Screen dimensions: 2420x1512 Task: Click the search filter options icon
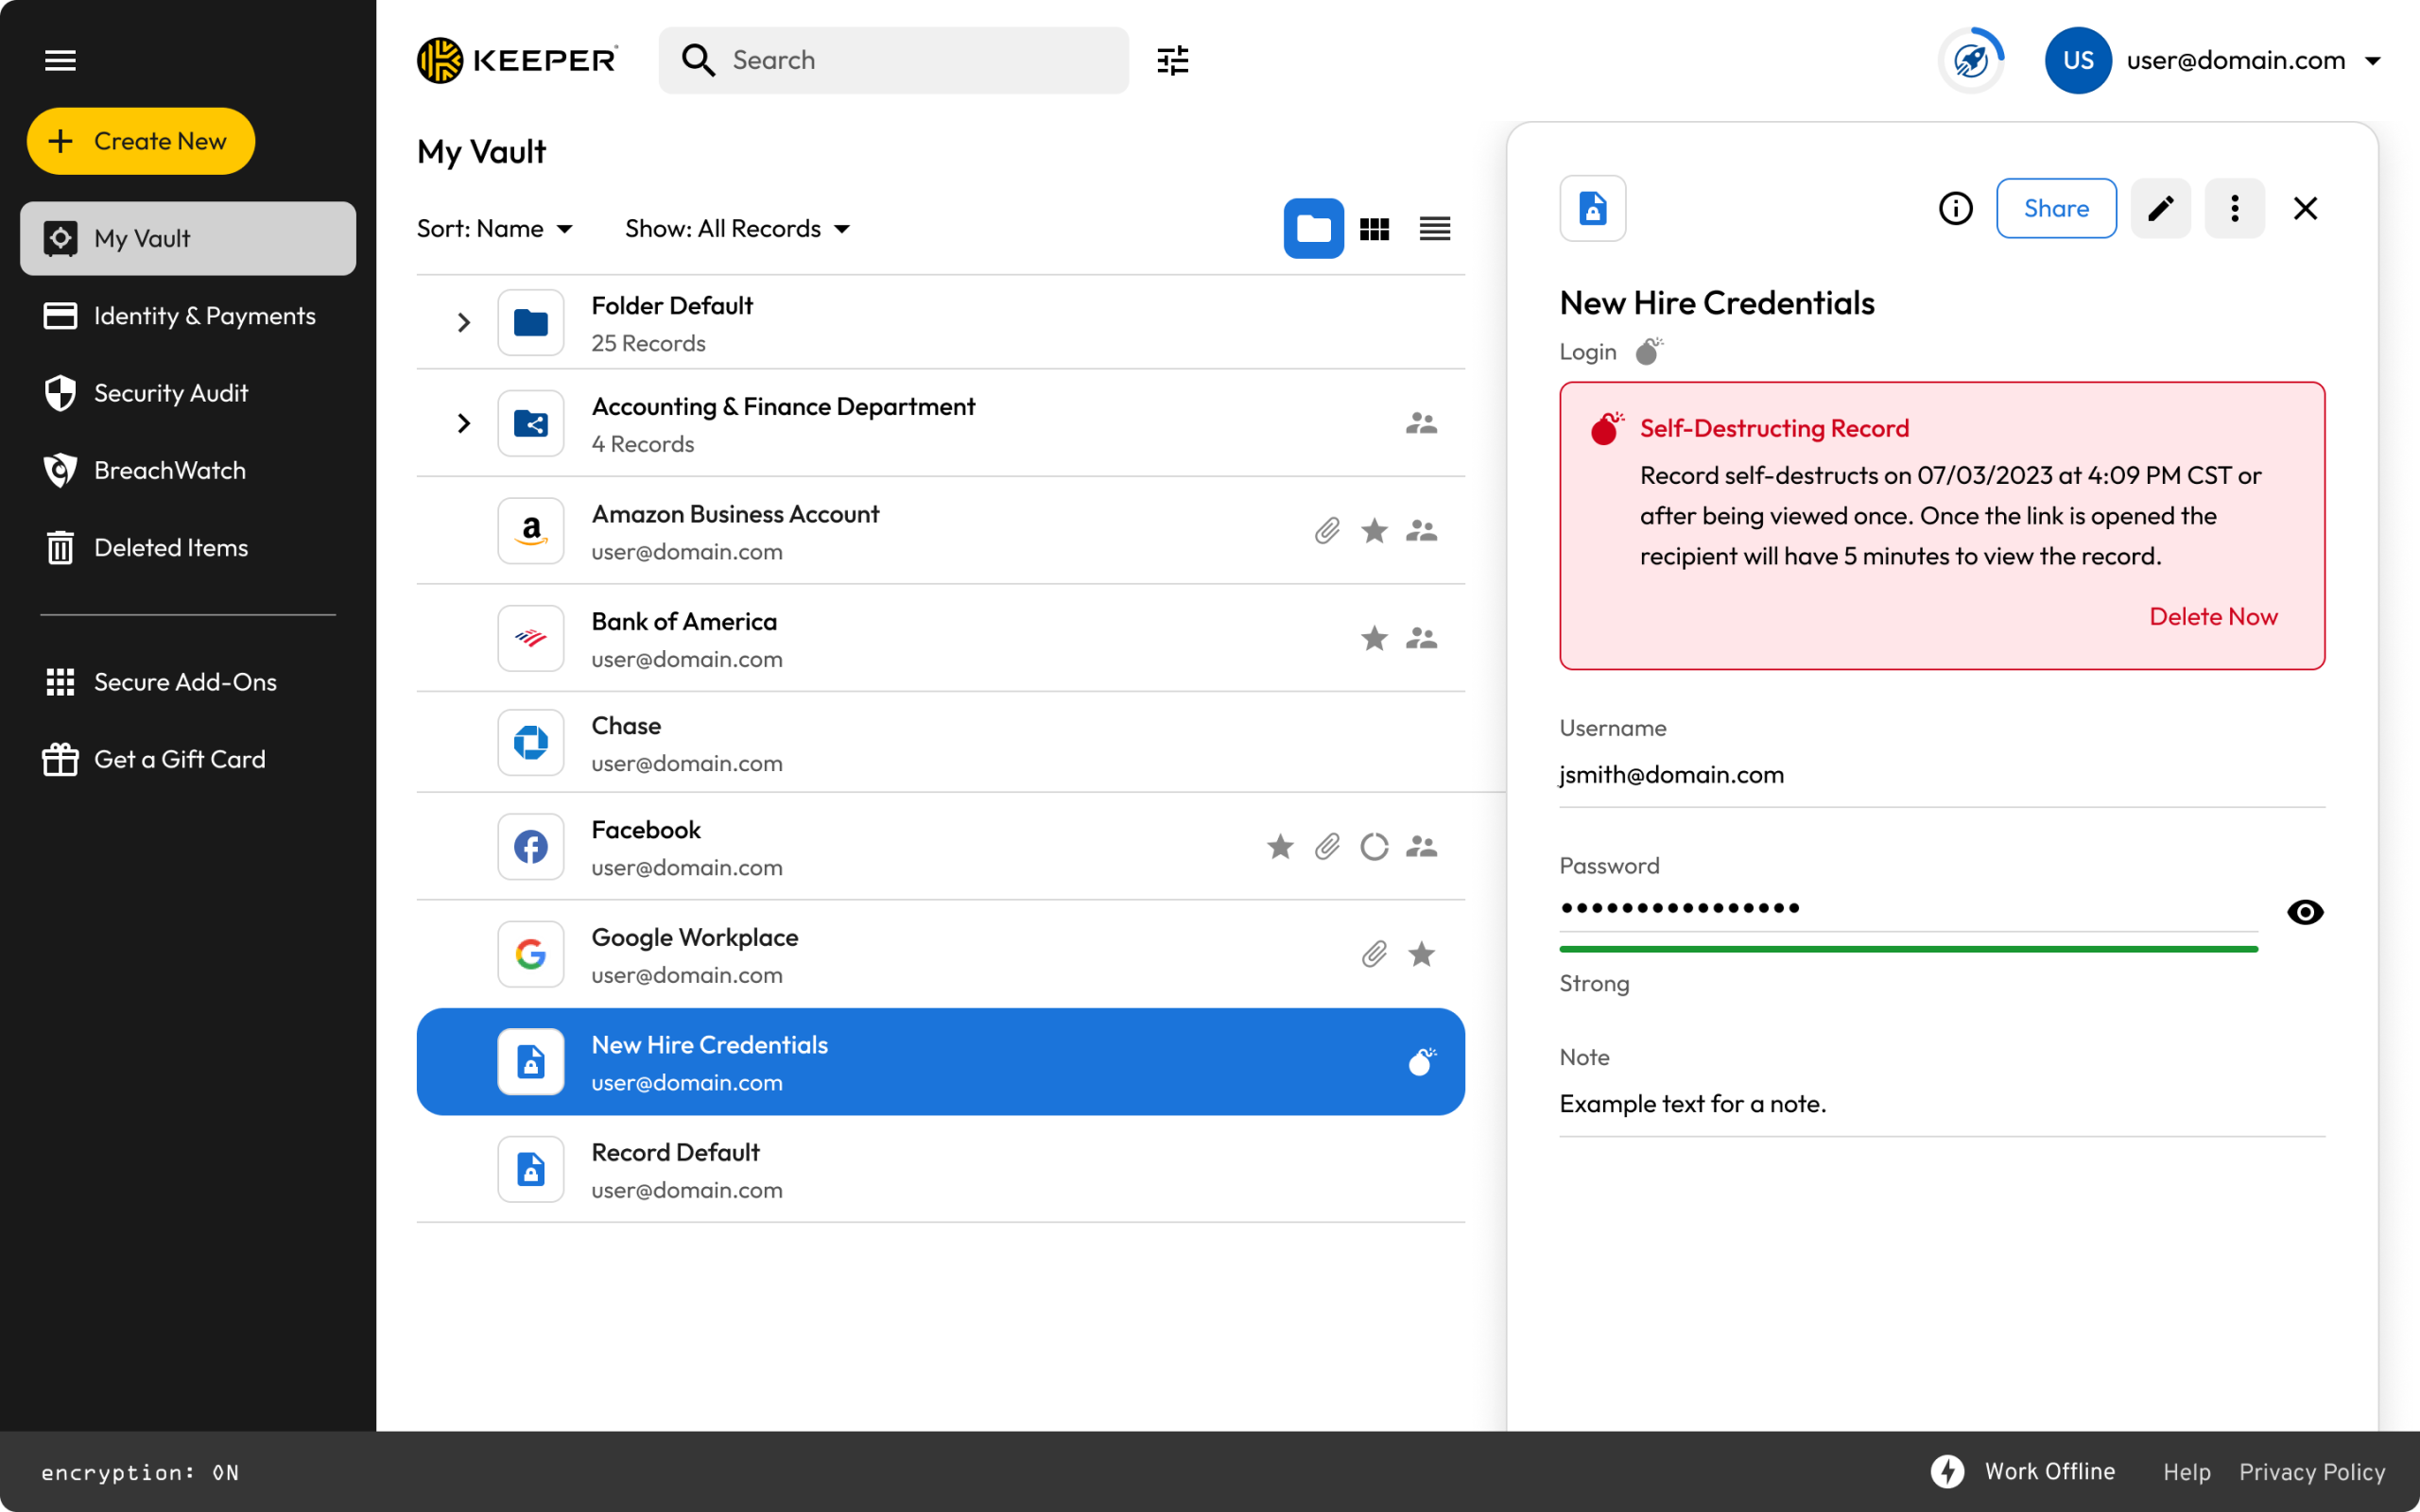(x=1172, y=60)
